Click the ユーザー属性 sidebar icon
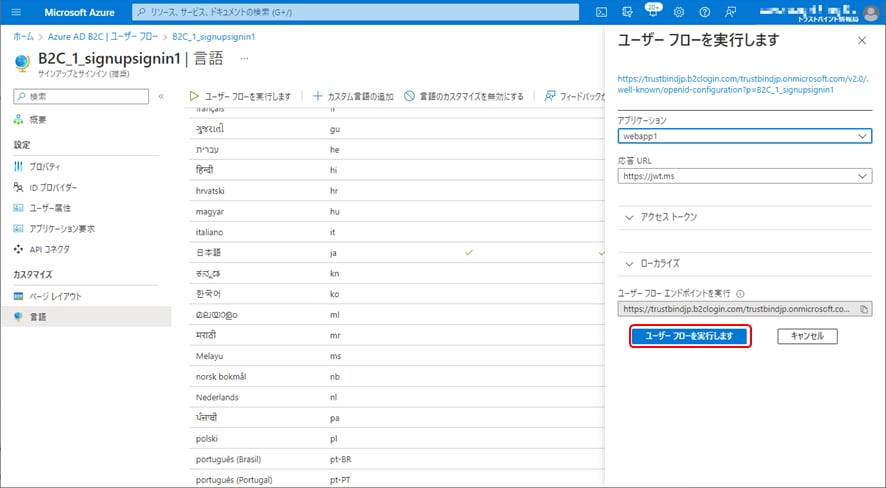Viewport: 886px width, 488px height. click(19, 208)
